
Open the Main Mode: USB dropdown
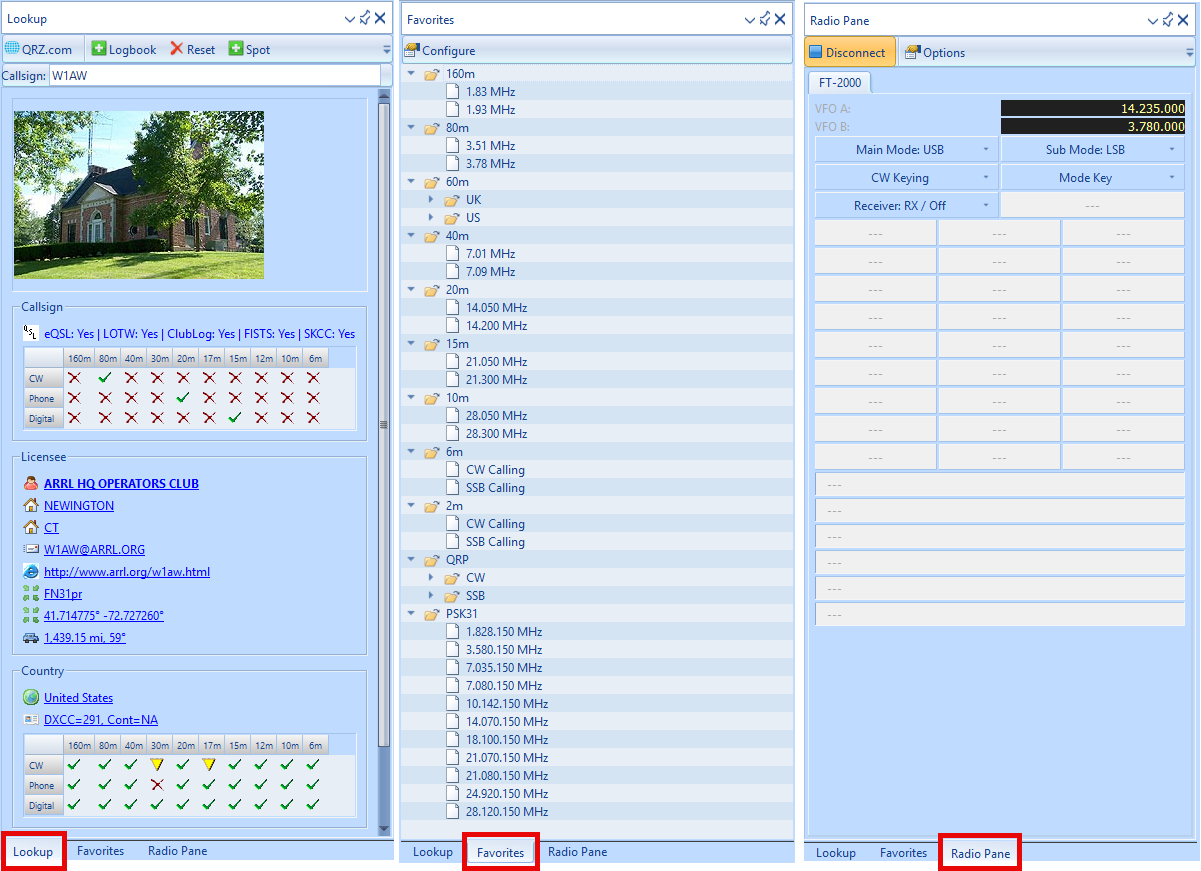906,149
